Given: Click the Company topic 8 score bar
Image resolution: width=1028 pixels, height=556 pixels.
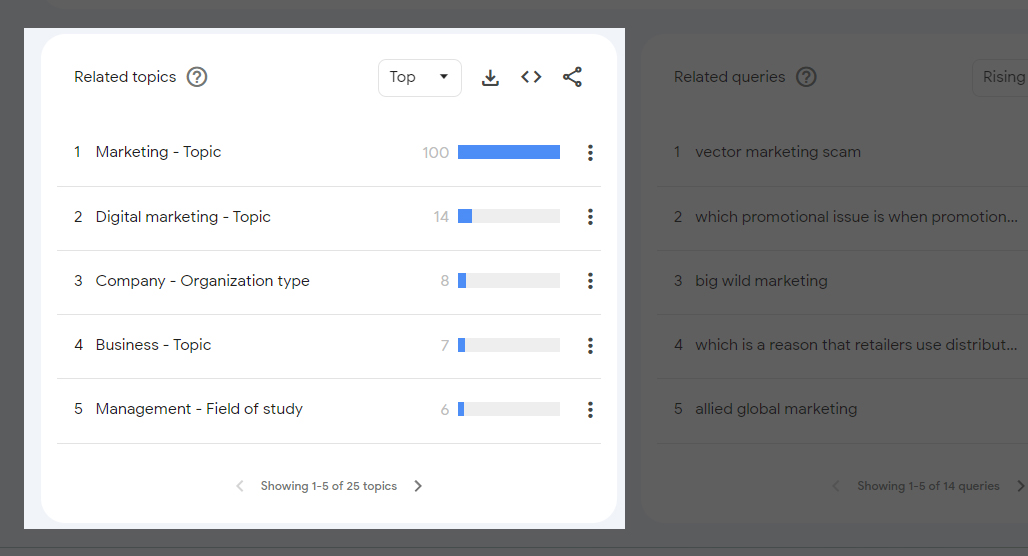Looking at the screenshot, I should (509, 281).
